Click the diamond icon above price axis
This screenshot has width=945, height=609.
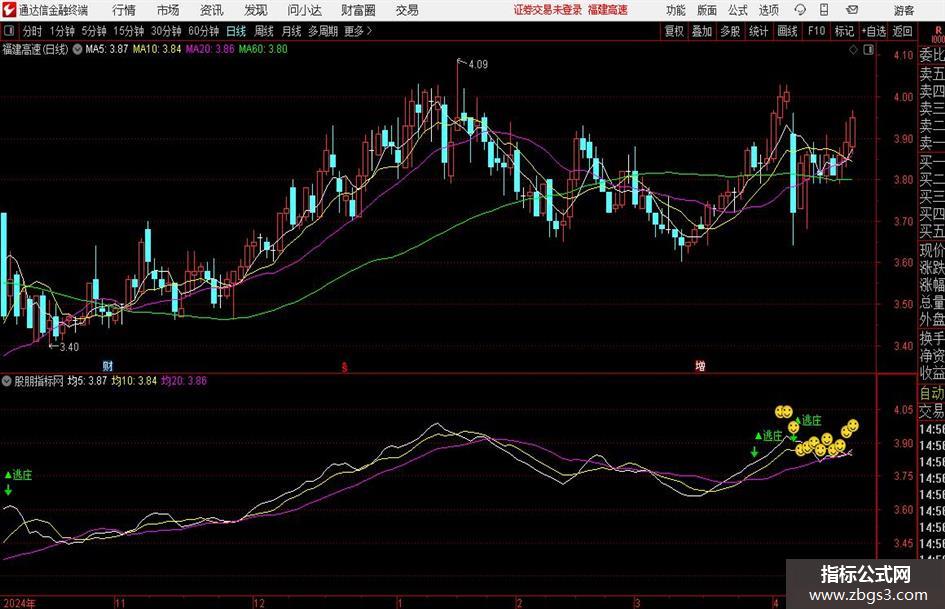(x=853, y=50)
